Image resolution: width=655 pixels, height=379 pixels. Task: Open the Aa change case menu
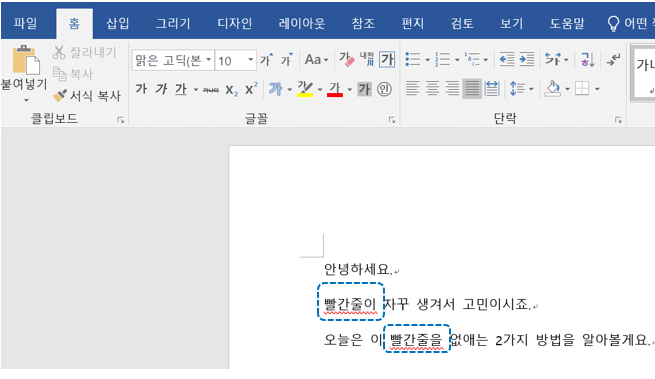pos(316,60)
